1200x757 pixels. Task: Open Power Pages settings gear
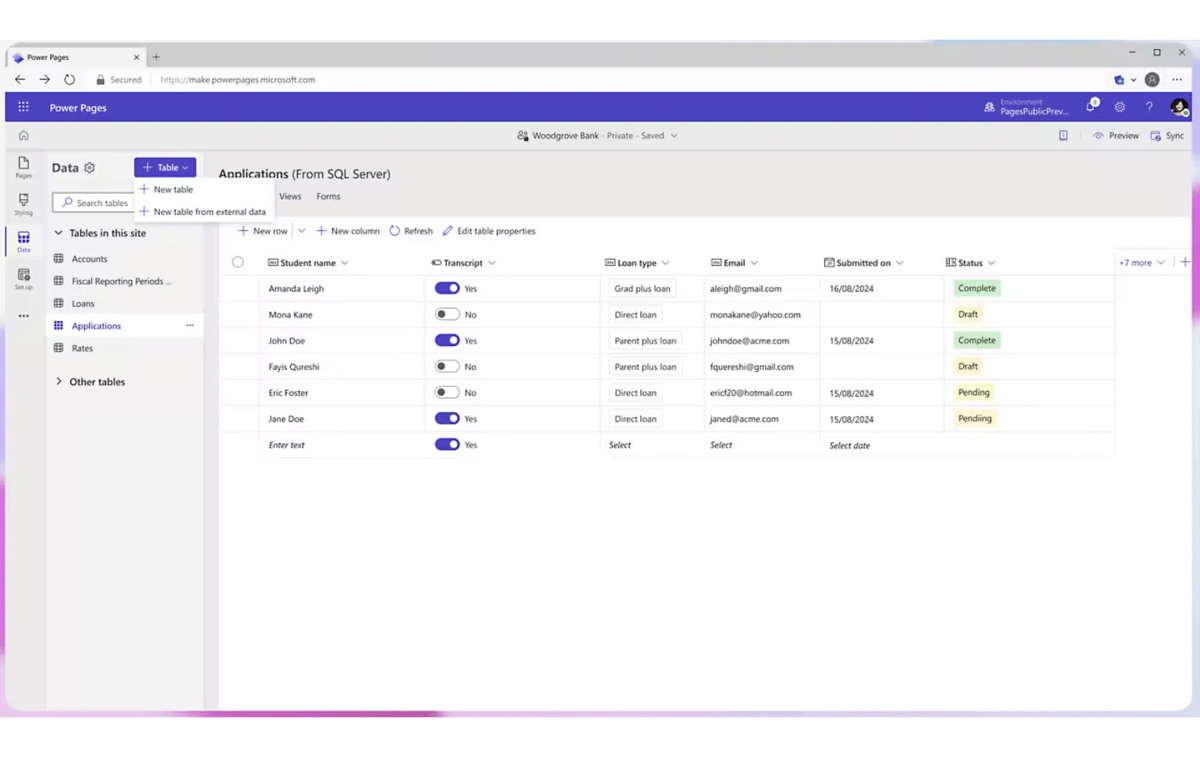tap(1120, 107)
